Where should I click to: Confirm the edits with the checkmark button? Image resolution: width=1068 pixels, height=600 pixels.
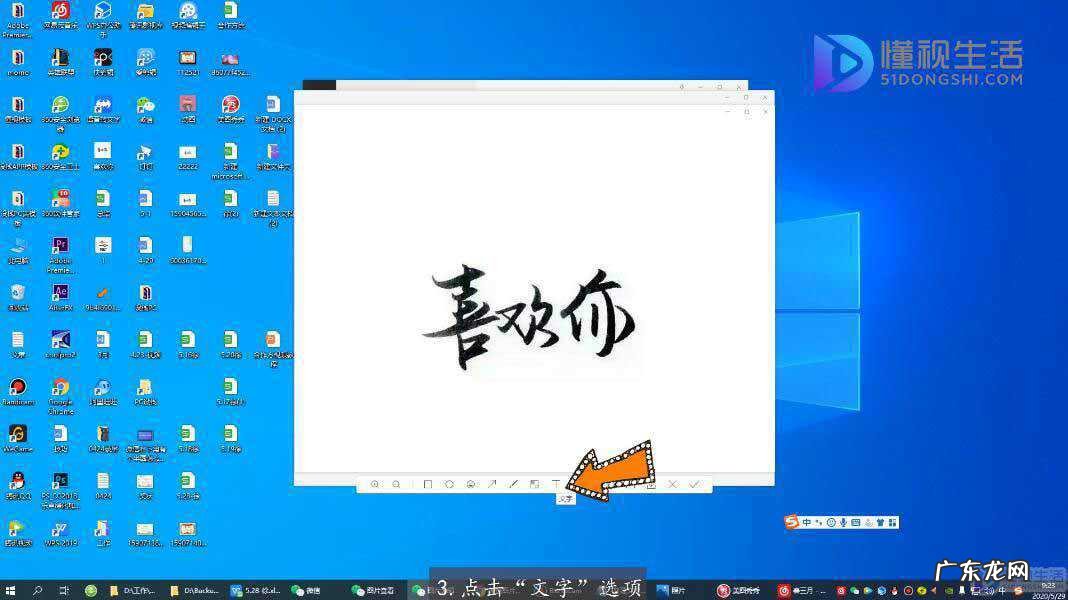point(696,484)
